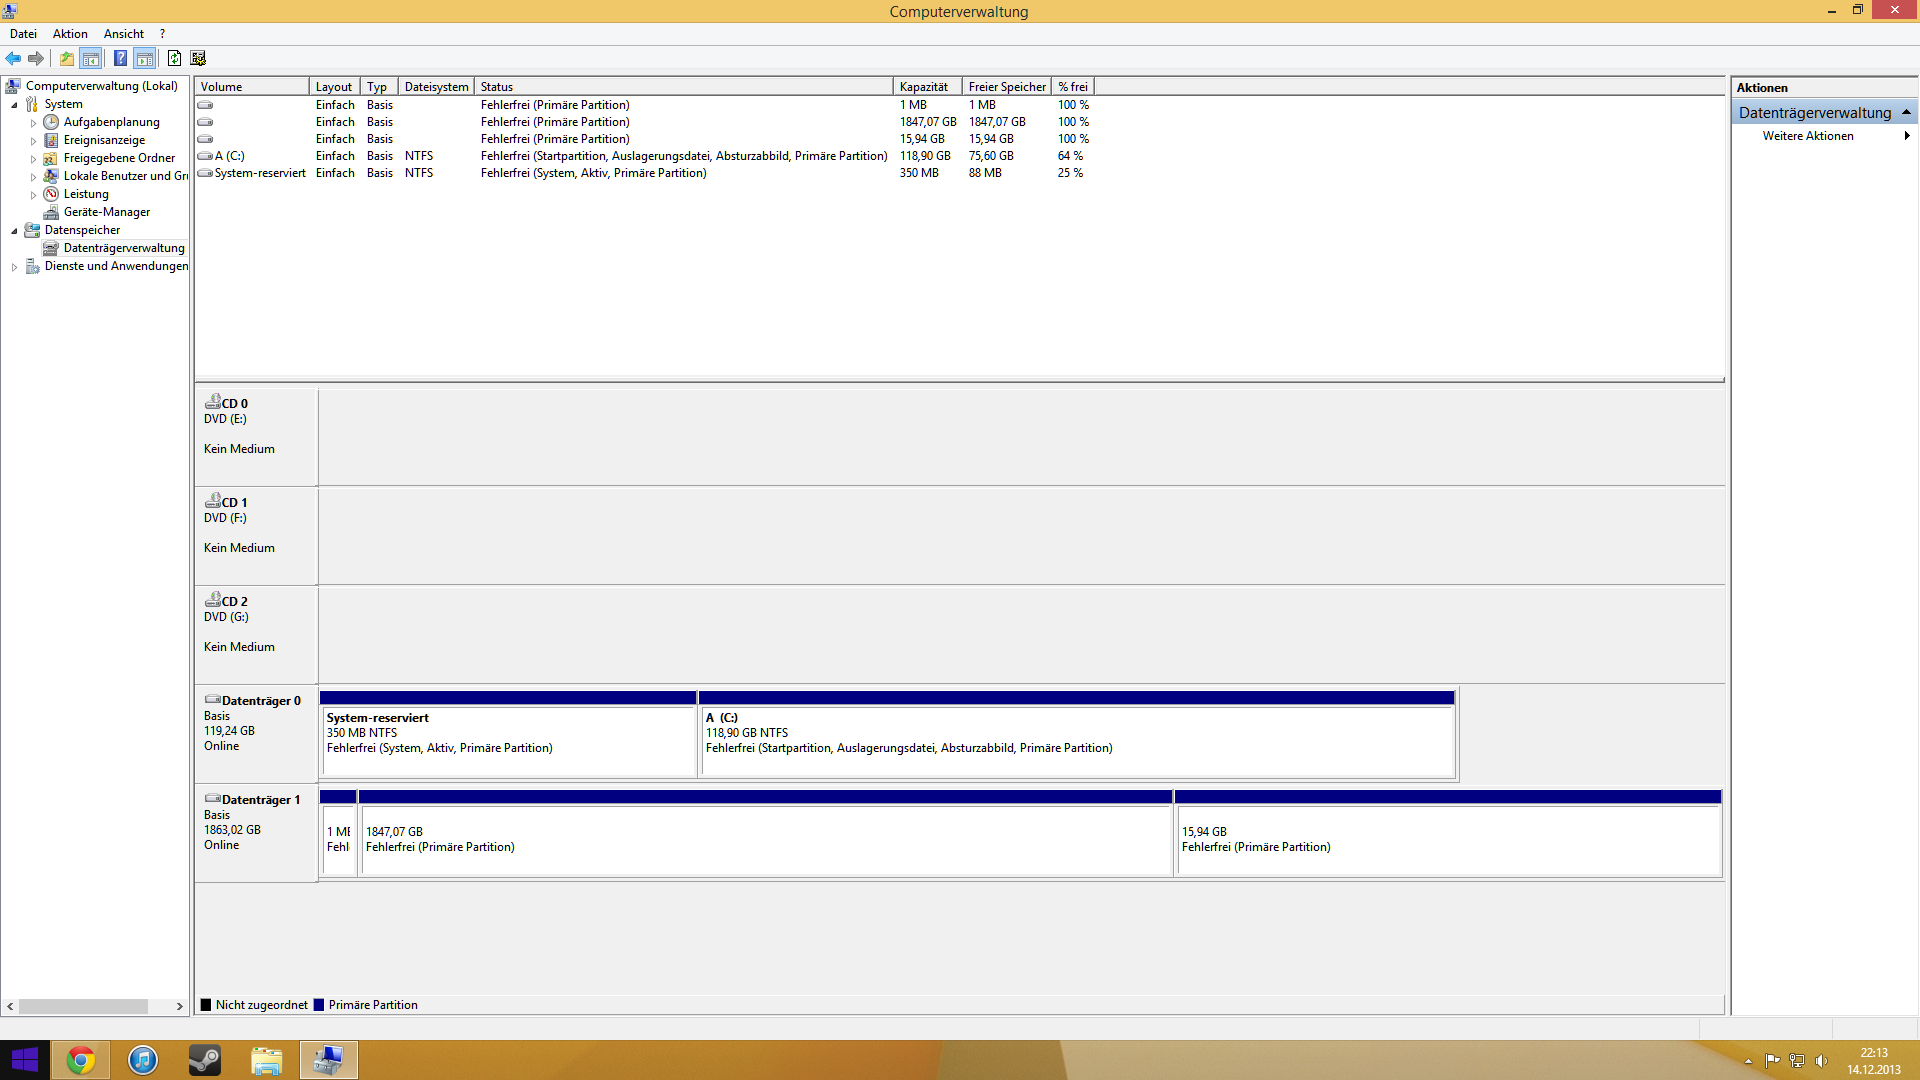Click the up one level folder icon
Screen dimensions: 1920x1080
tap(67, 58)
